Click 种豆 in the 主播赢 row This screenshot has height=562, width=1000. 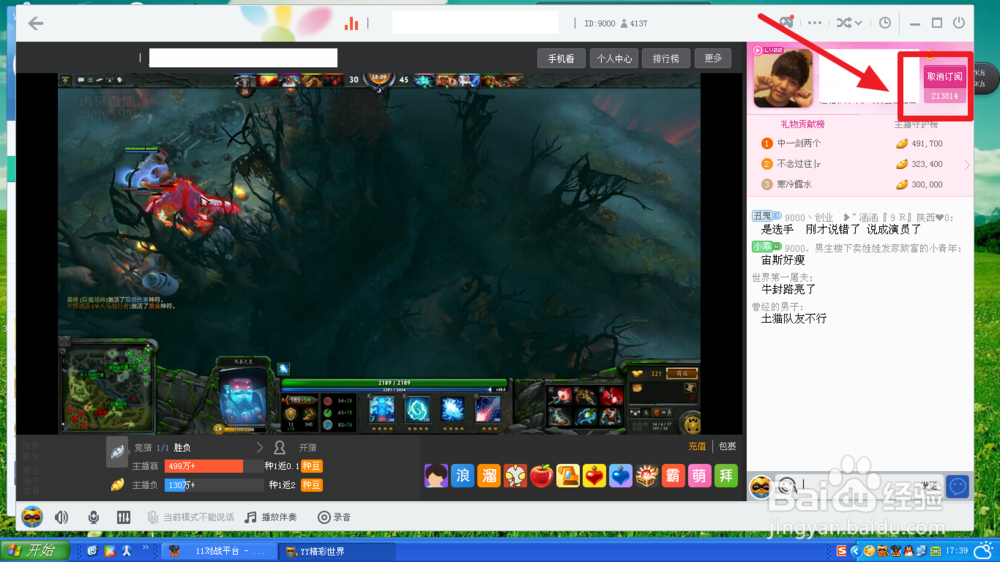pyautogui.click(x=311, y=466)
